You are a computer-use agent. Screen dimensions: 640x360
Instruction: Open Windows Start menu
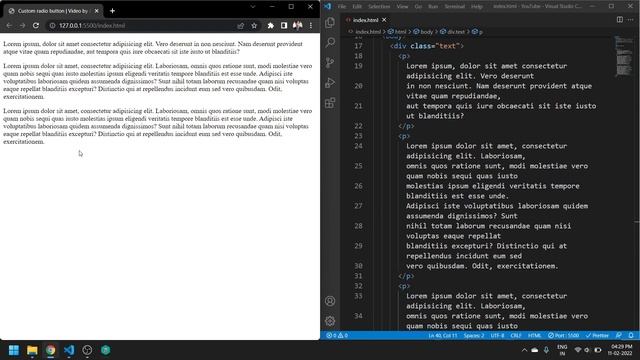coord(14,350)
